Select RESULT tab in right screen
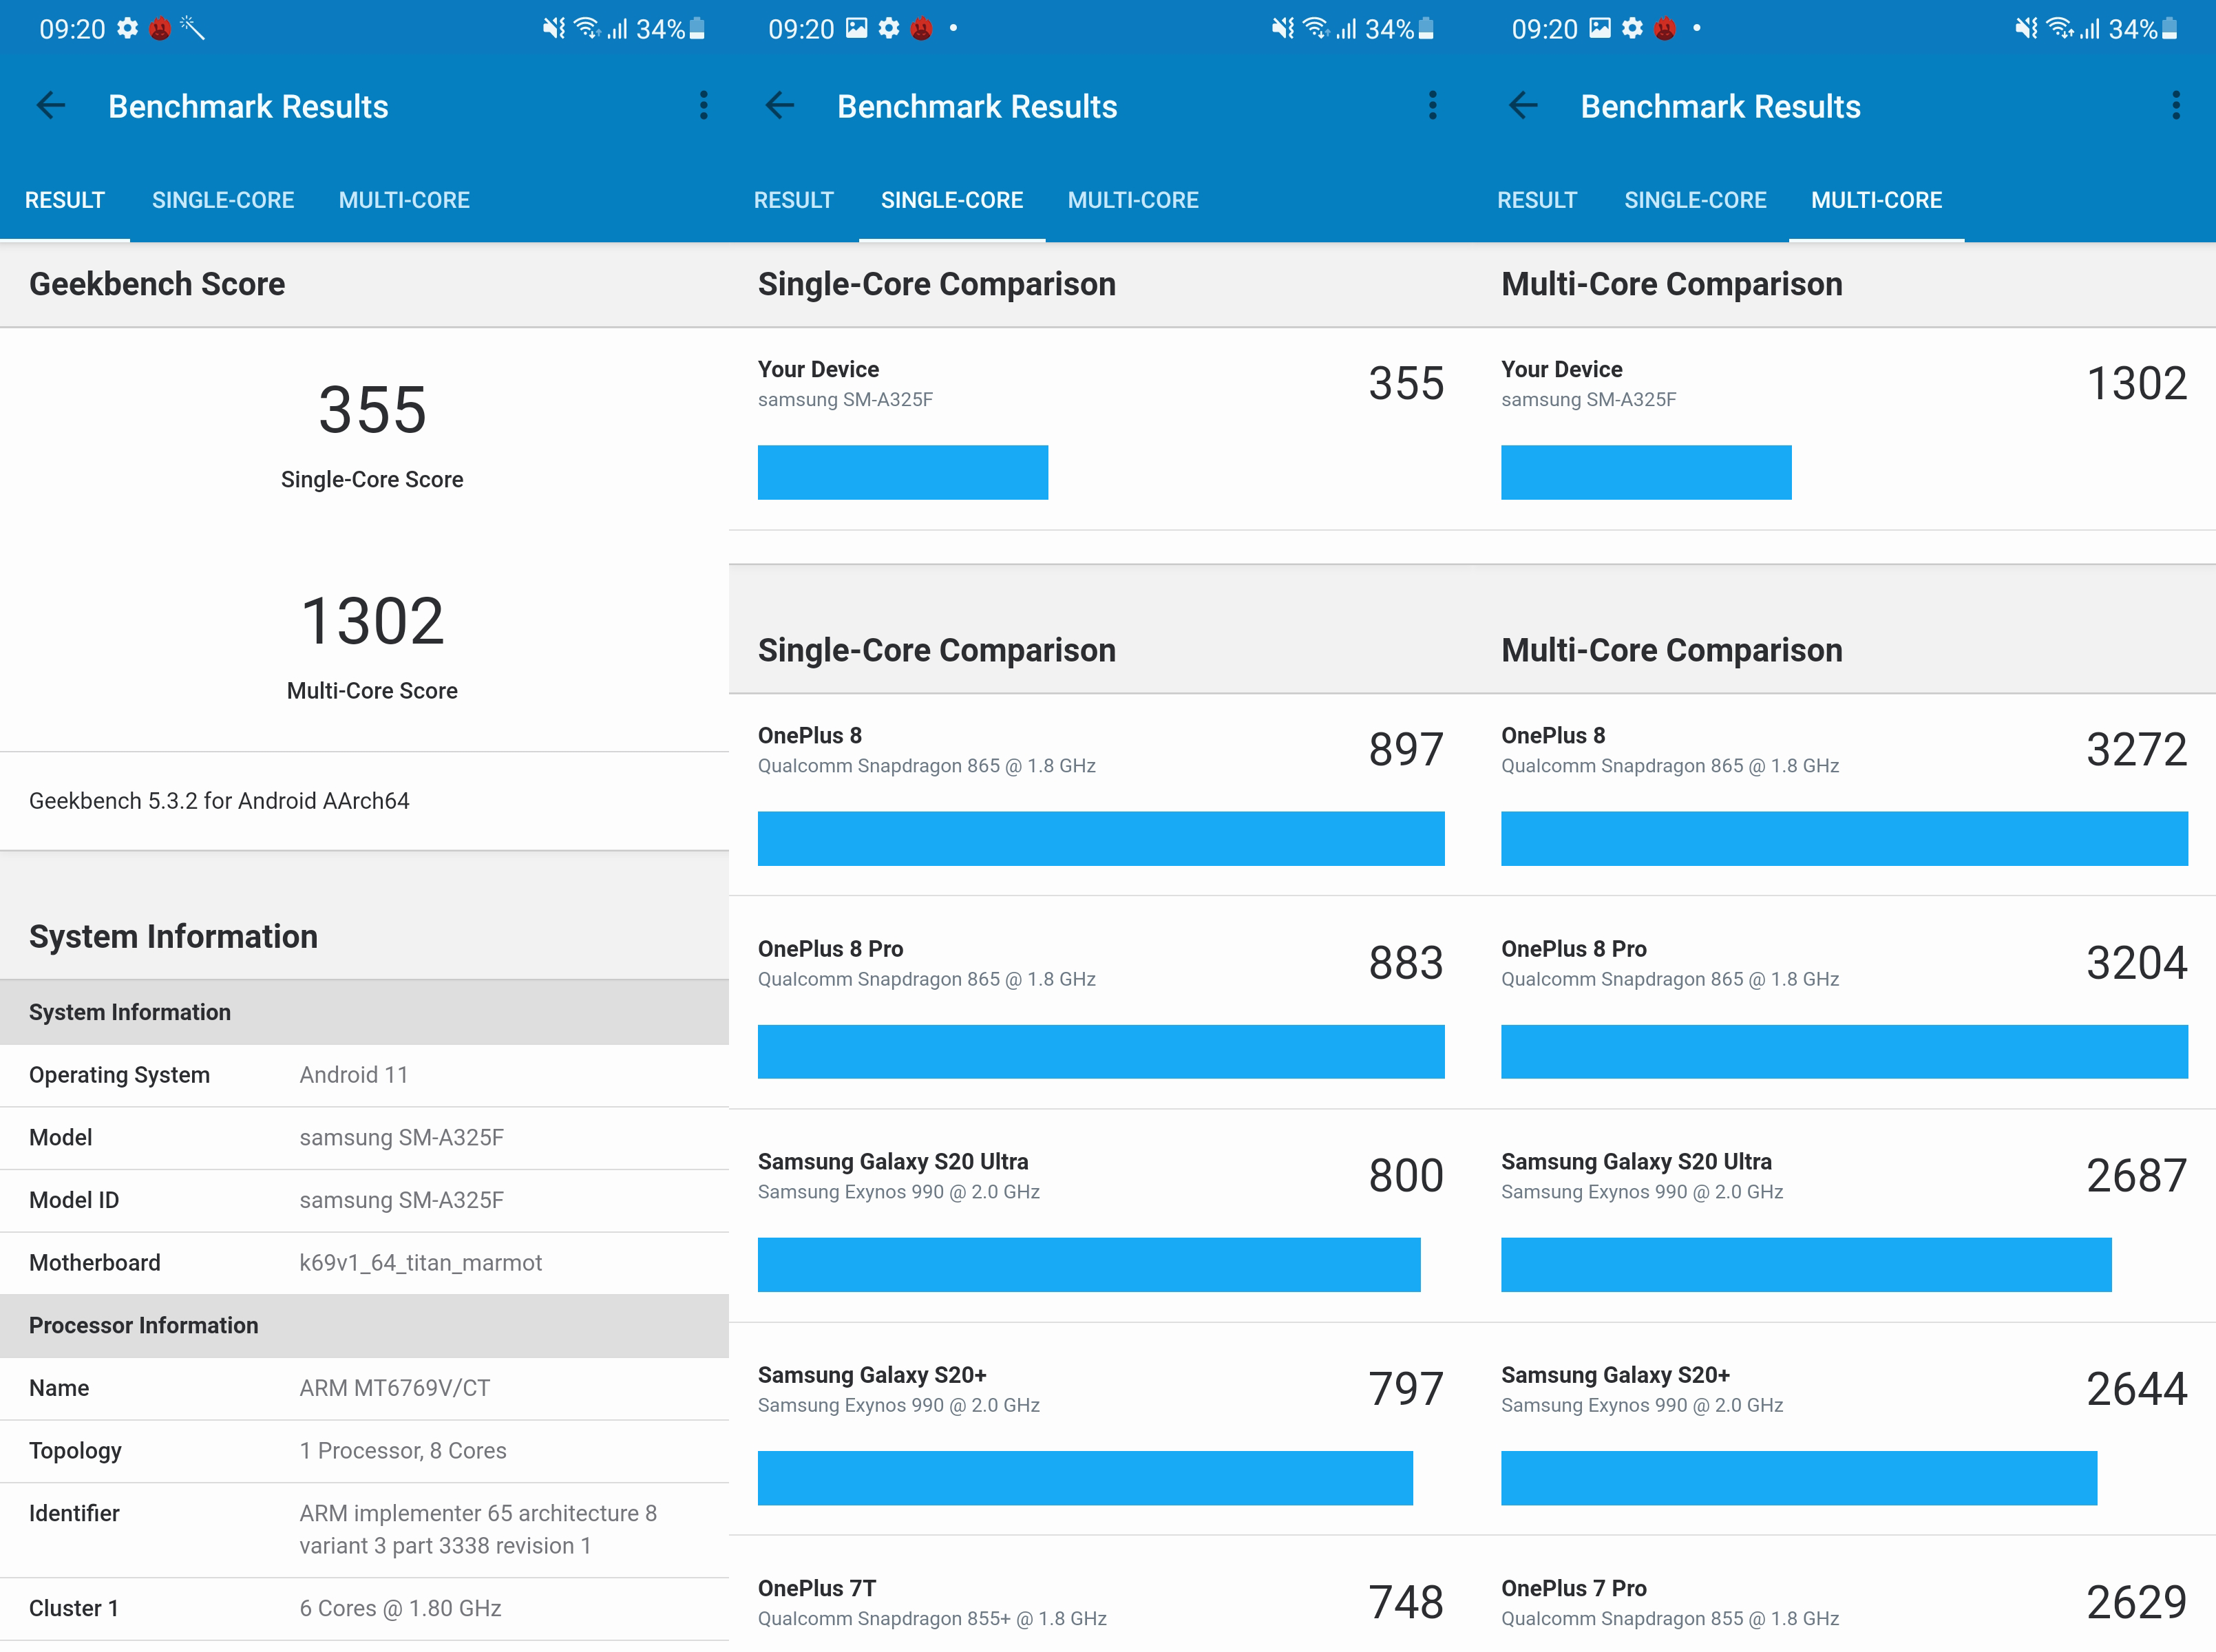Image resolution: width=2216 pixels, height=1652 pixels. click(1537, 200)
